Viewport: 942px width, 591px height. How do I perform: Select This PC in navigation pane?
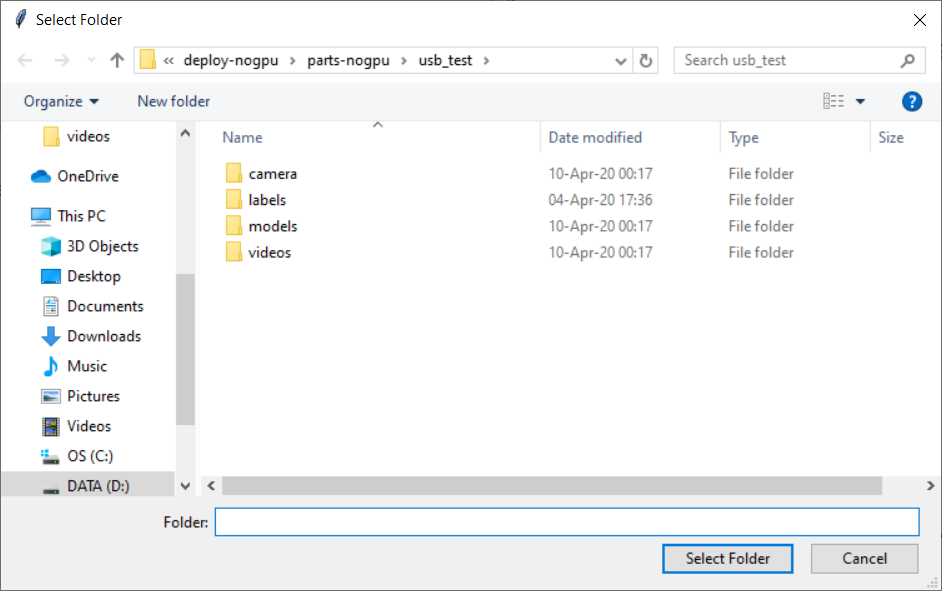point(81,216)
